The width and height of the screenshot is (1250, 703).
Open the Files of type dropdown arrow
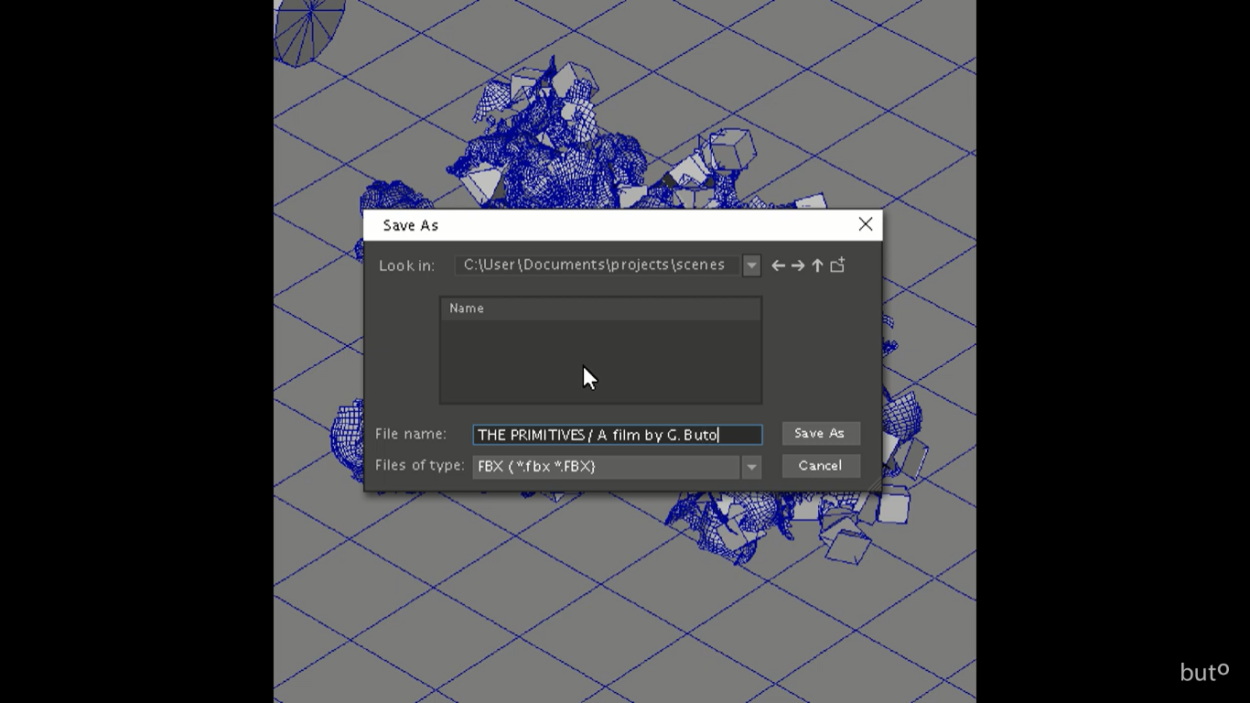click(751, 467)
